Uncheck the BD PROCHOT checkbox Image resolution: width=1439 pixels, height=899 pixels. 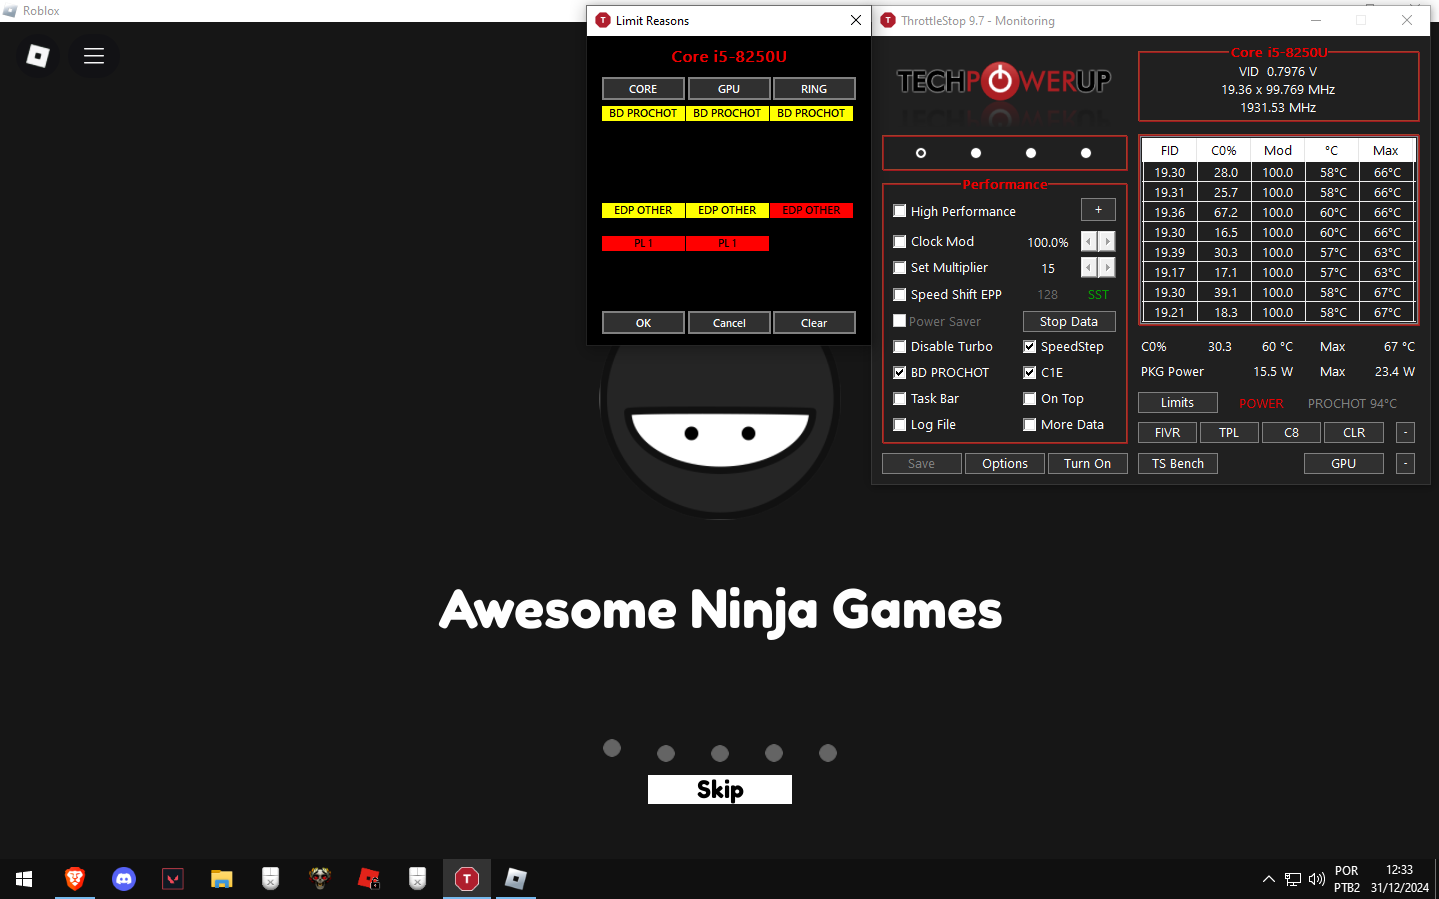point(900,372)
